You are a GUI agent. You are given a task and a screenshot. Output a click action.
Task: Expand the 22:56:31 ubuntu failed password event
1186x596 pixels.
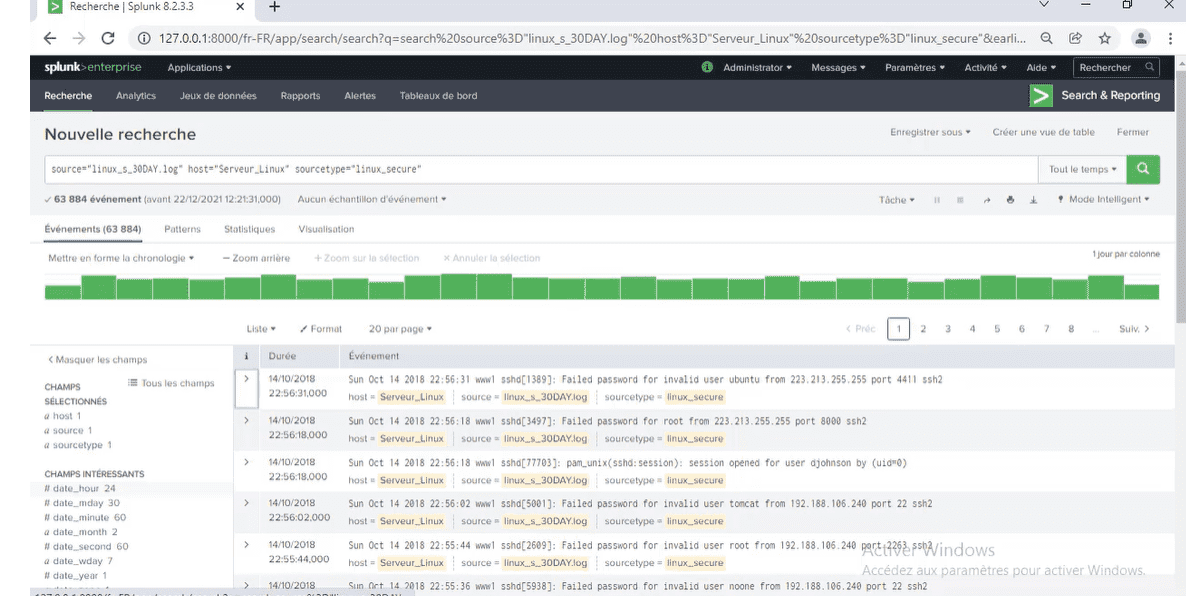[246, 378]
